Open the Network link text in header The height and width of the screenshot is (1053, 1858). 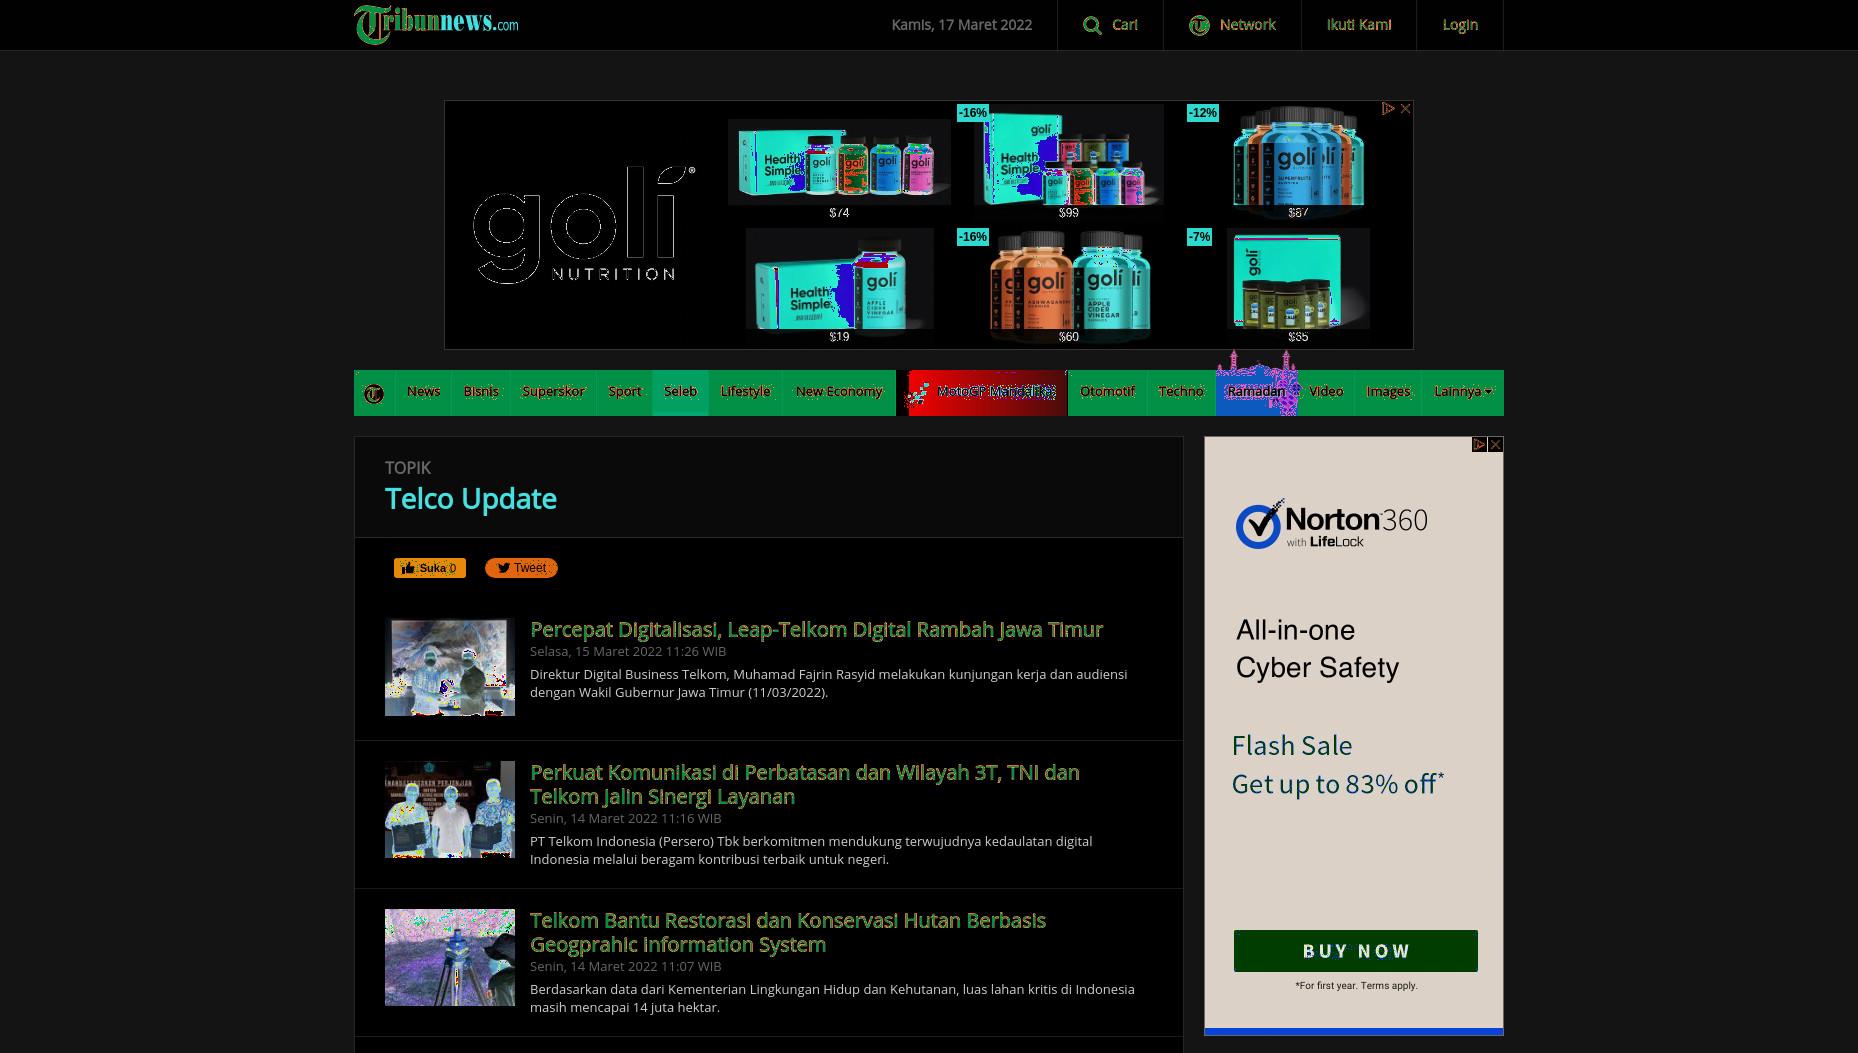[1247, 25]
